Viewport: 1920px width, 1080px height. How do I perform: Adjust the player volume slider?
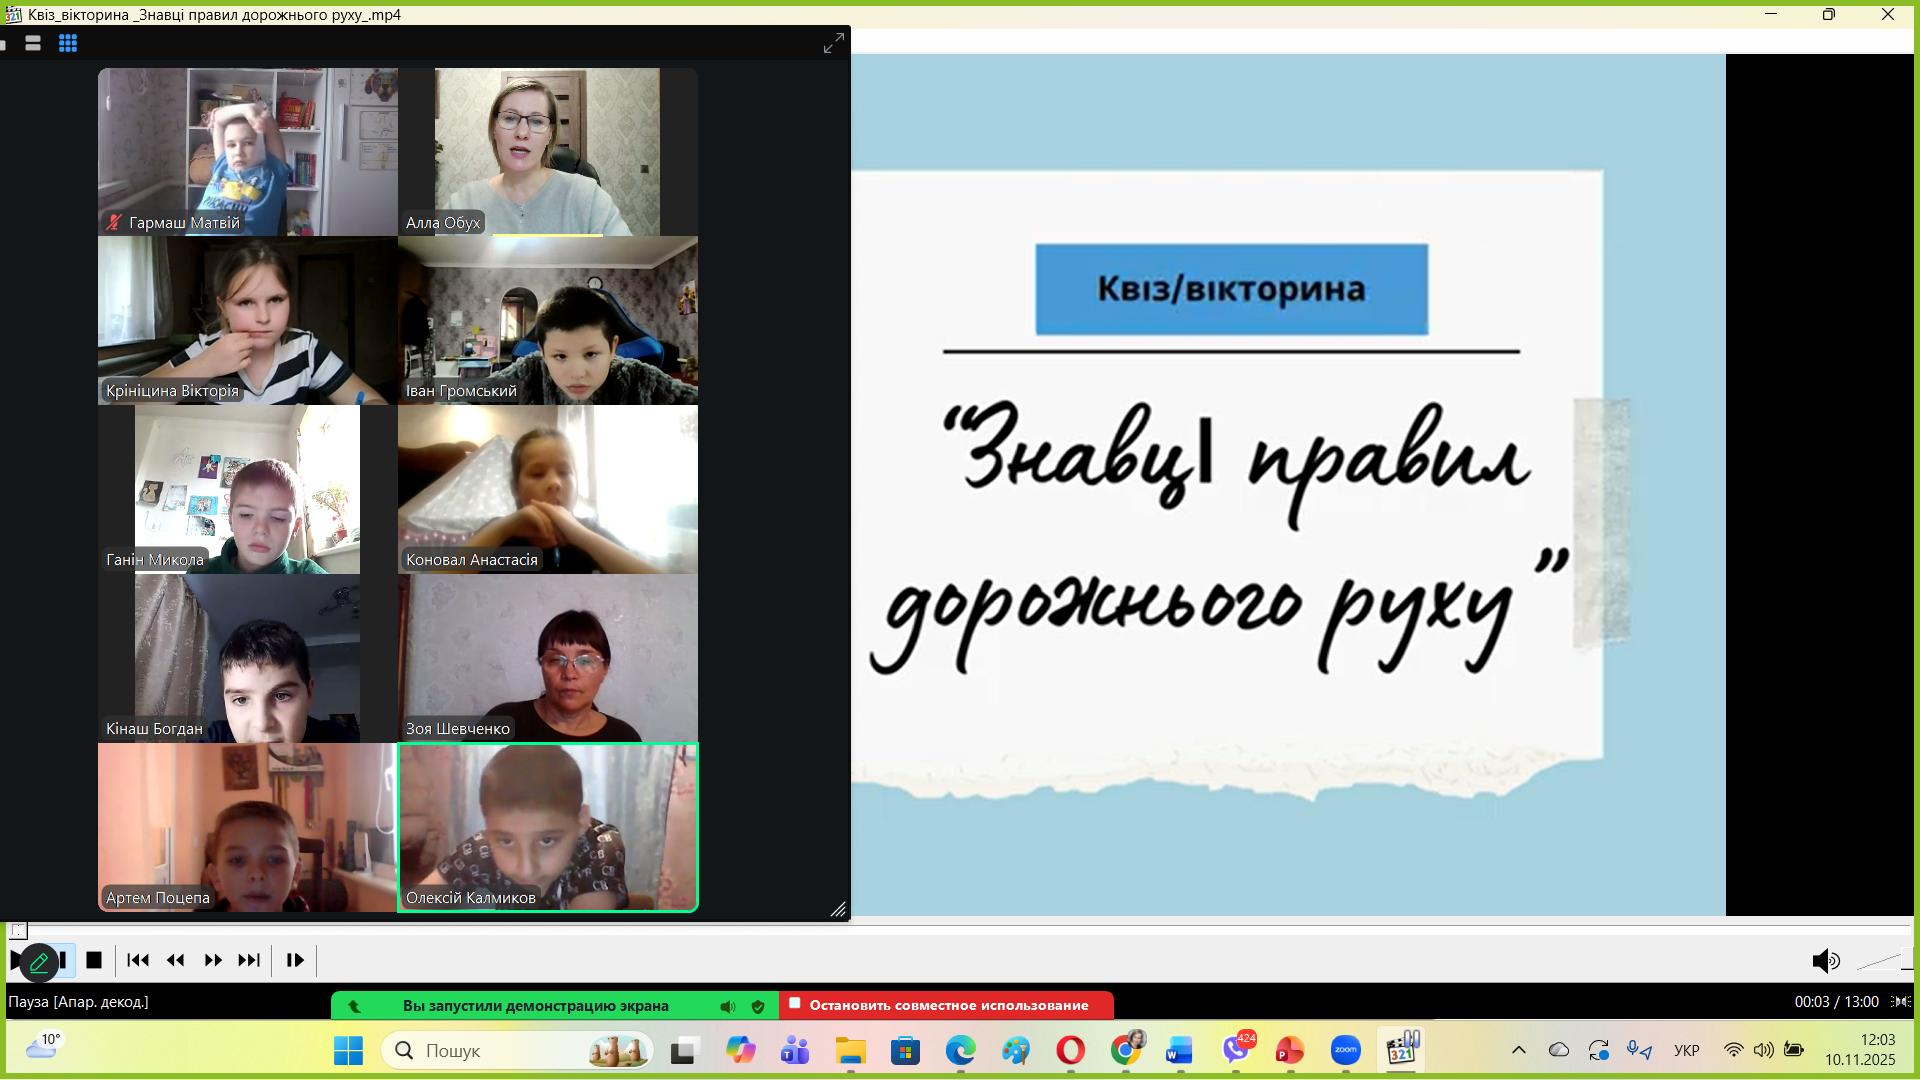[x=1880, y=962]
